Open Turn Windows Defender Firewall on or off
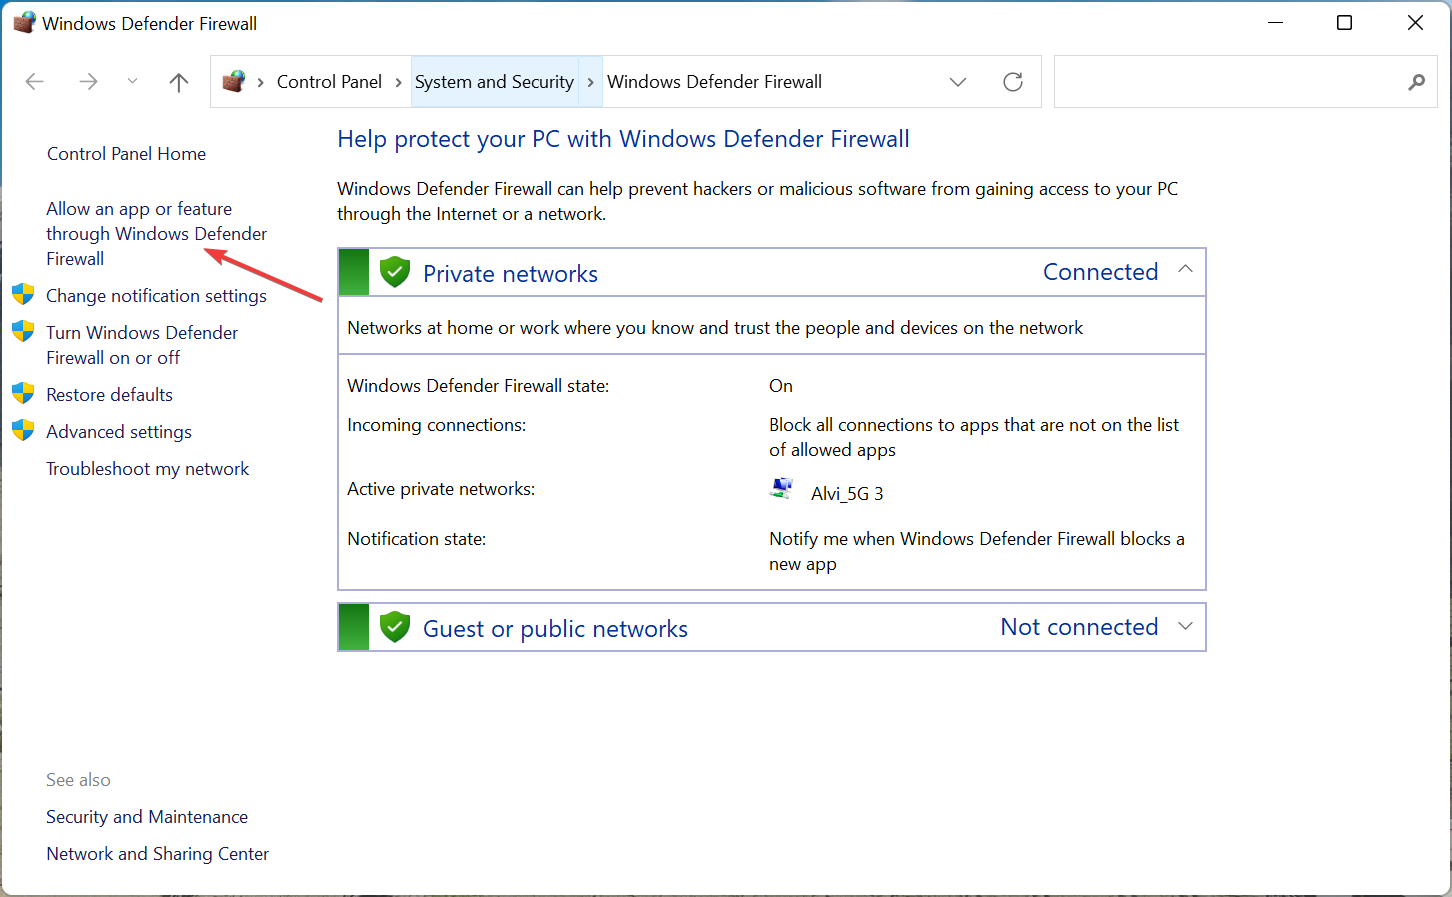The width and height of the screenshot is (1452, 897). click(142, 345)
